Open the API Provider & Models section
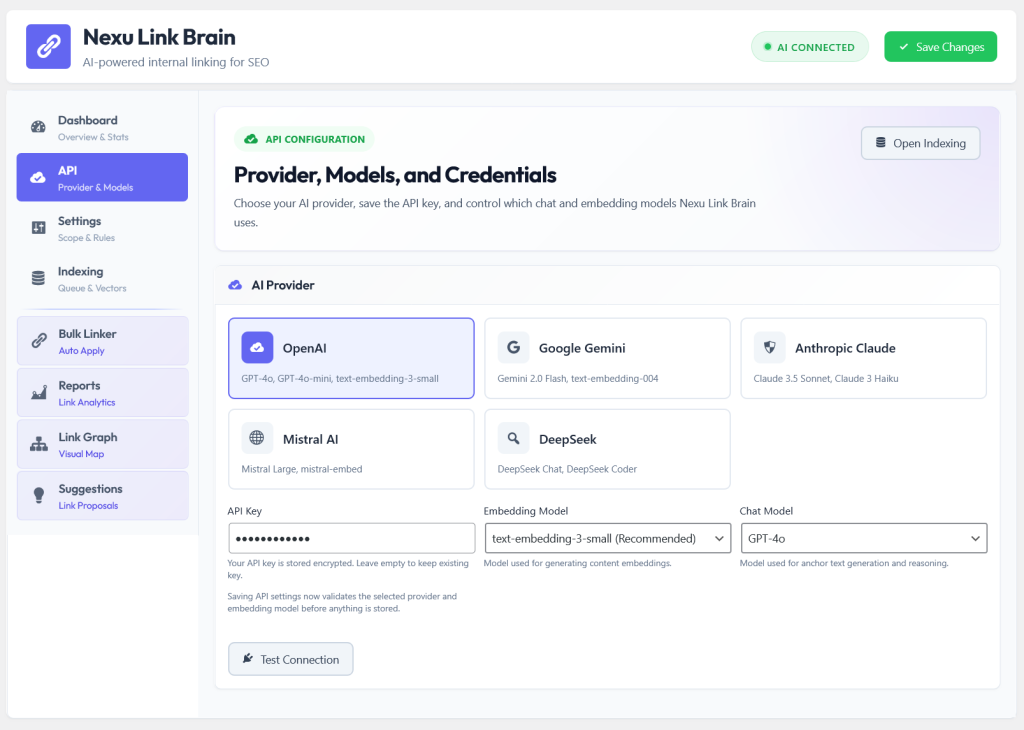 (103, 178)
